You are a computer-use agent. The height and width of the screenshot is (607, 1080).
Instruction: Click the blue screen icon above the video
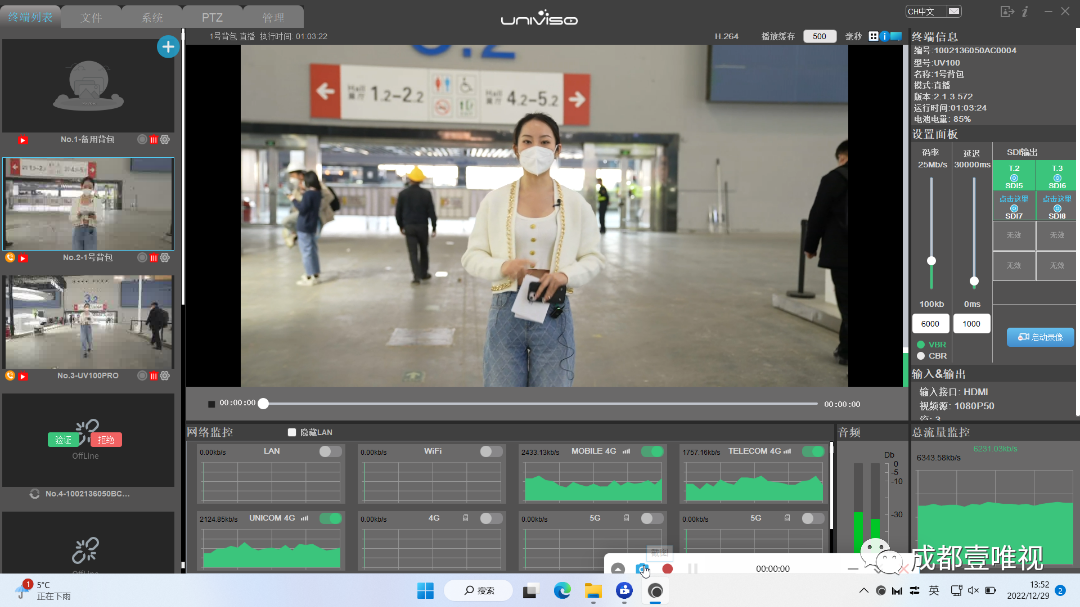click(896, 36)
